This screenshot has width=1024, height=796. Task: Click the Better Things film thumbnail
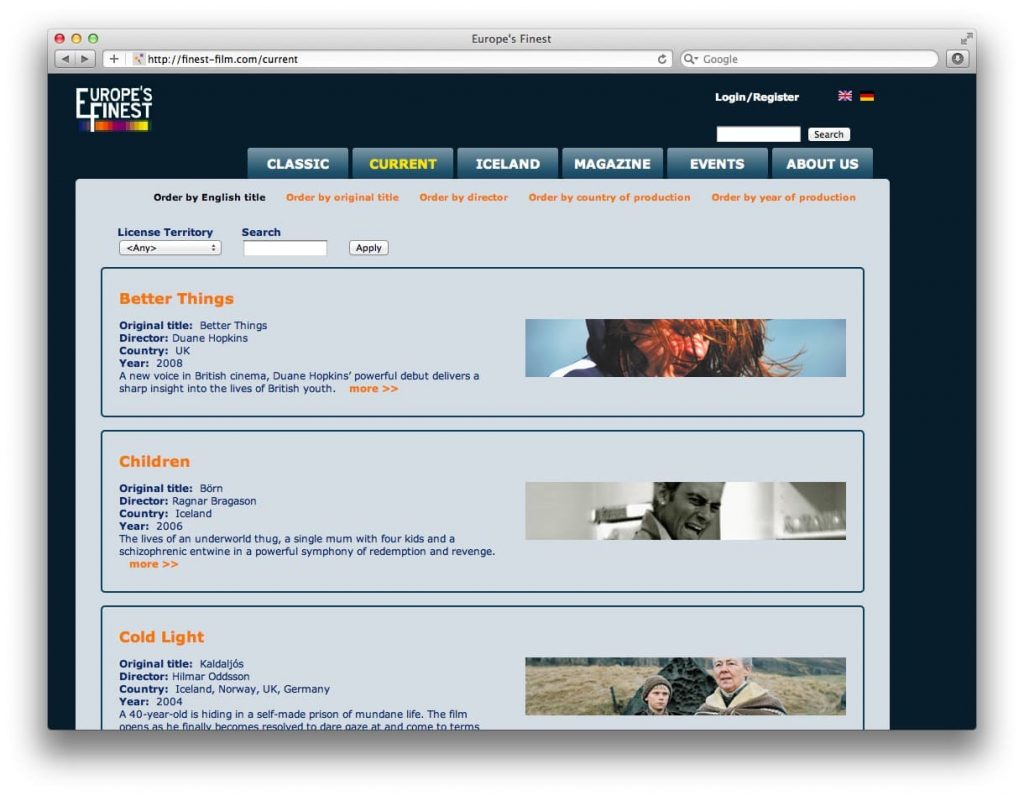pos(685,348)
